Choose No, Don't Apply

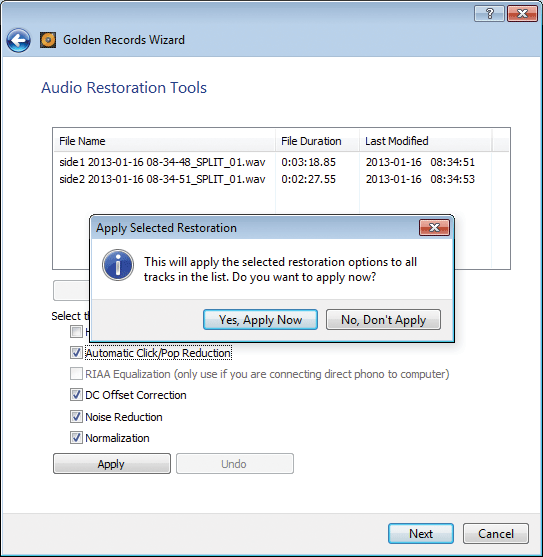383,320
